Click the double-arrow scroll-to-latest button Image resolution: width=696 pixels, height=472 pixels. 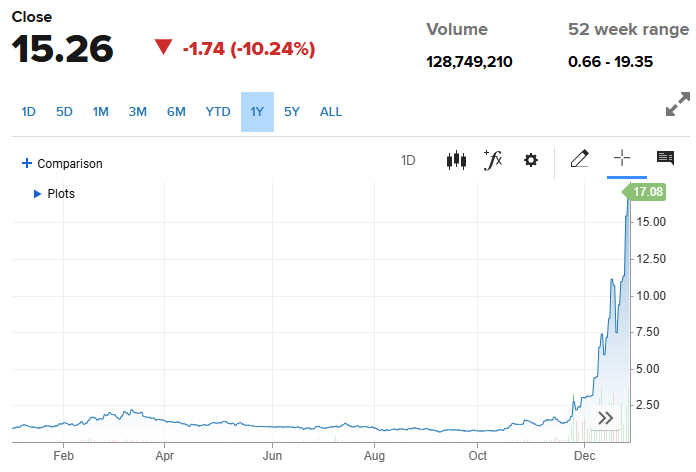pos(605,418)
